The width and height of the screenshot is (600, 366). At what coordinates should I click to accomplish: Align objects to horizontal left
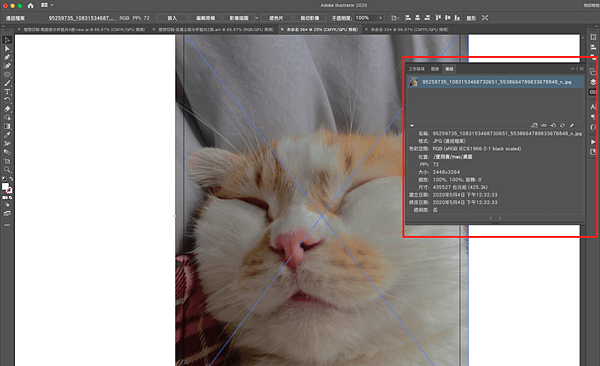[408, 18]
